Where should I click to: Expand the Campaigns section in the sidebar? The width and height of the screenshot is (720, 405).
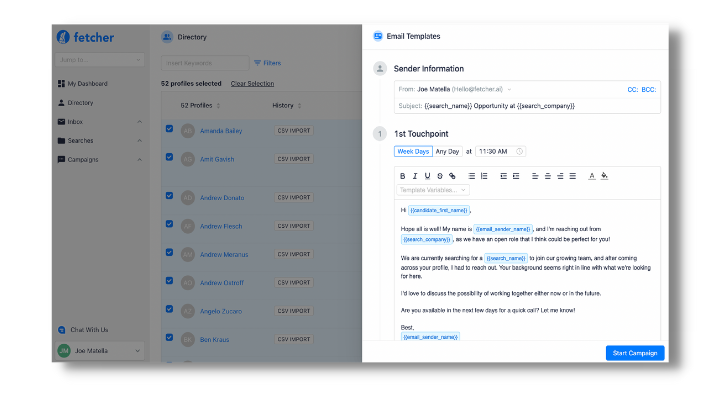(139, 159)
